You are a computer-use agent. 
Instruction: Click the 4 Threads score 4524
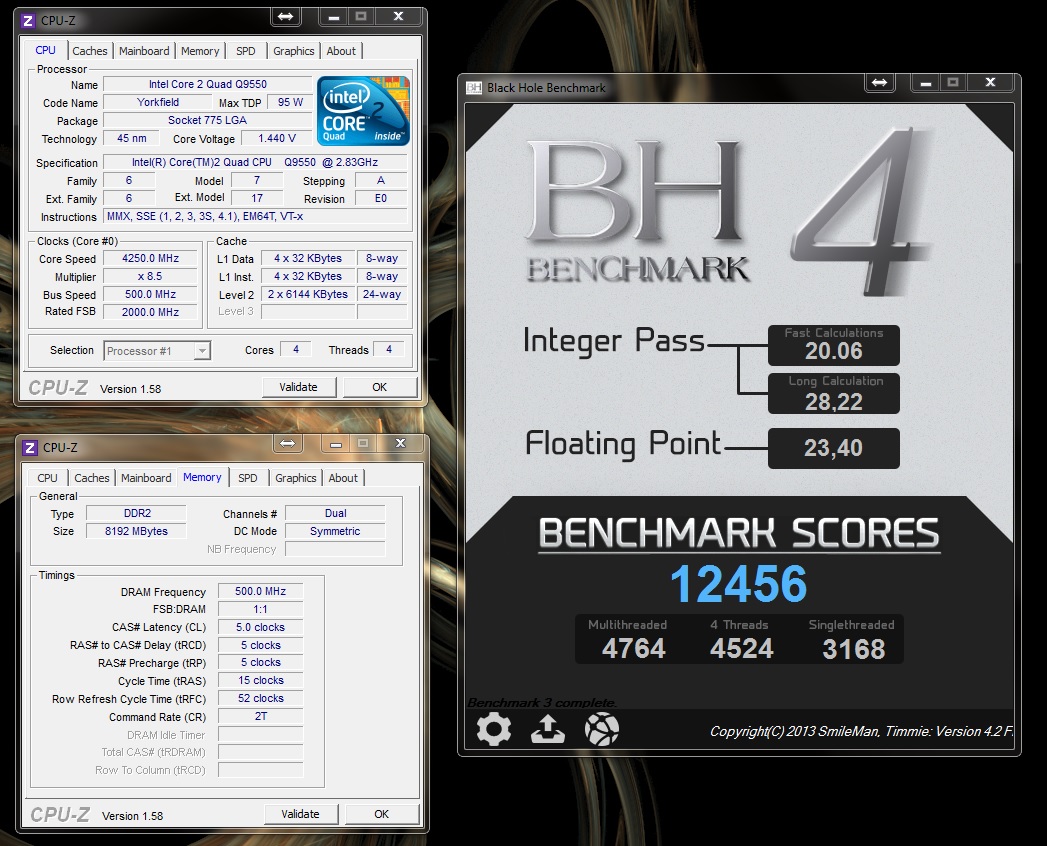pos(741,649)
